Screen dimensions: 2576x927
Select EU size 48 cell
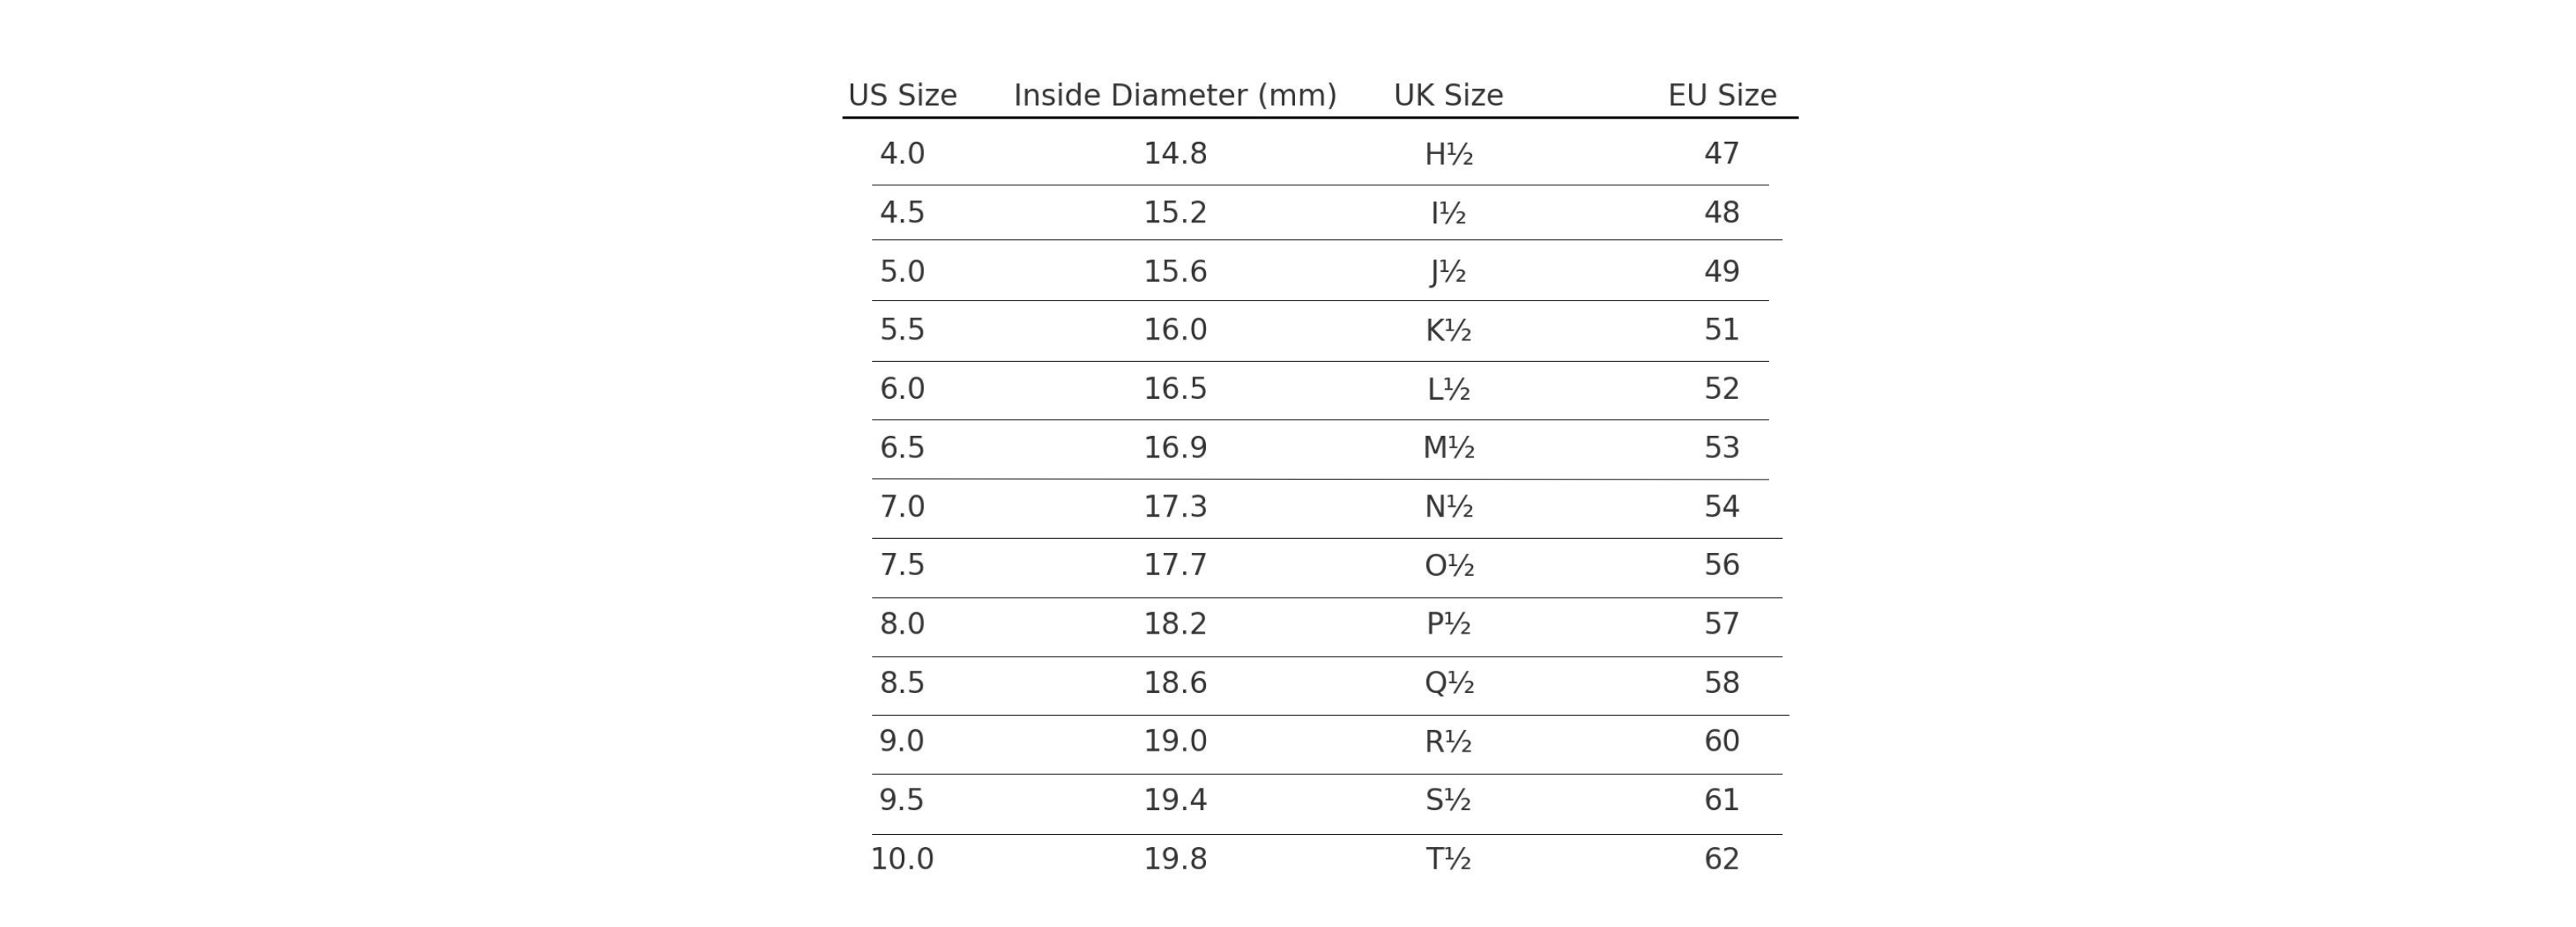point(1722,213)
